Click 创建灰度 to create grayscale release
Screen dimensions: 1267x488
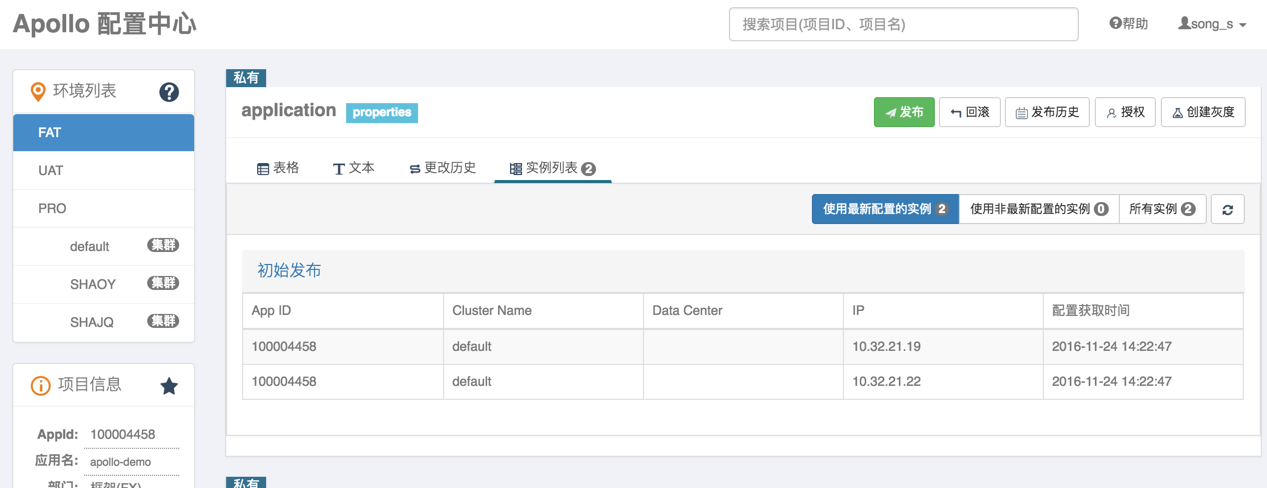click(x=1203, y=112)
